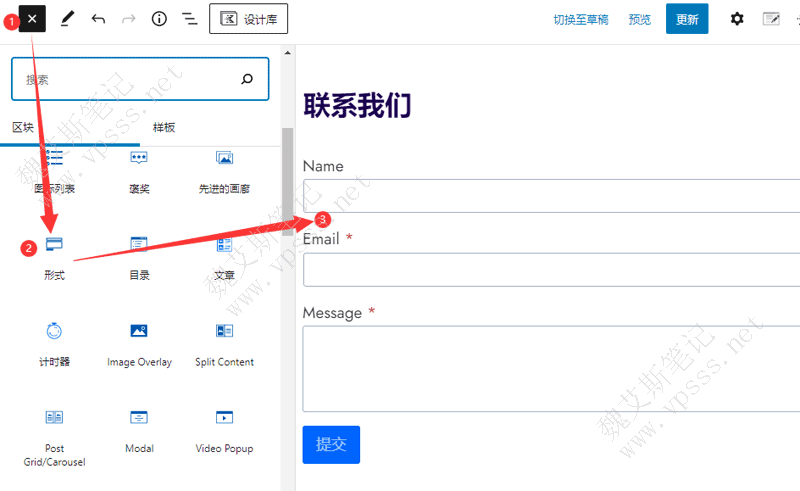Click the Message textarea
Viewport: 800px width, 491px height.
(552, 369)
